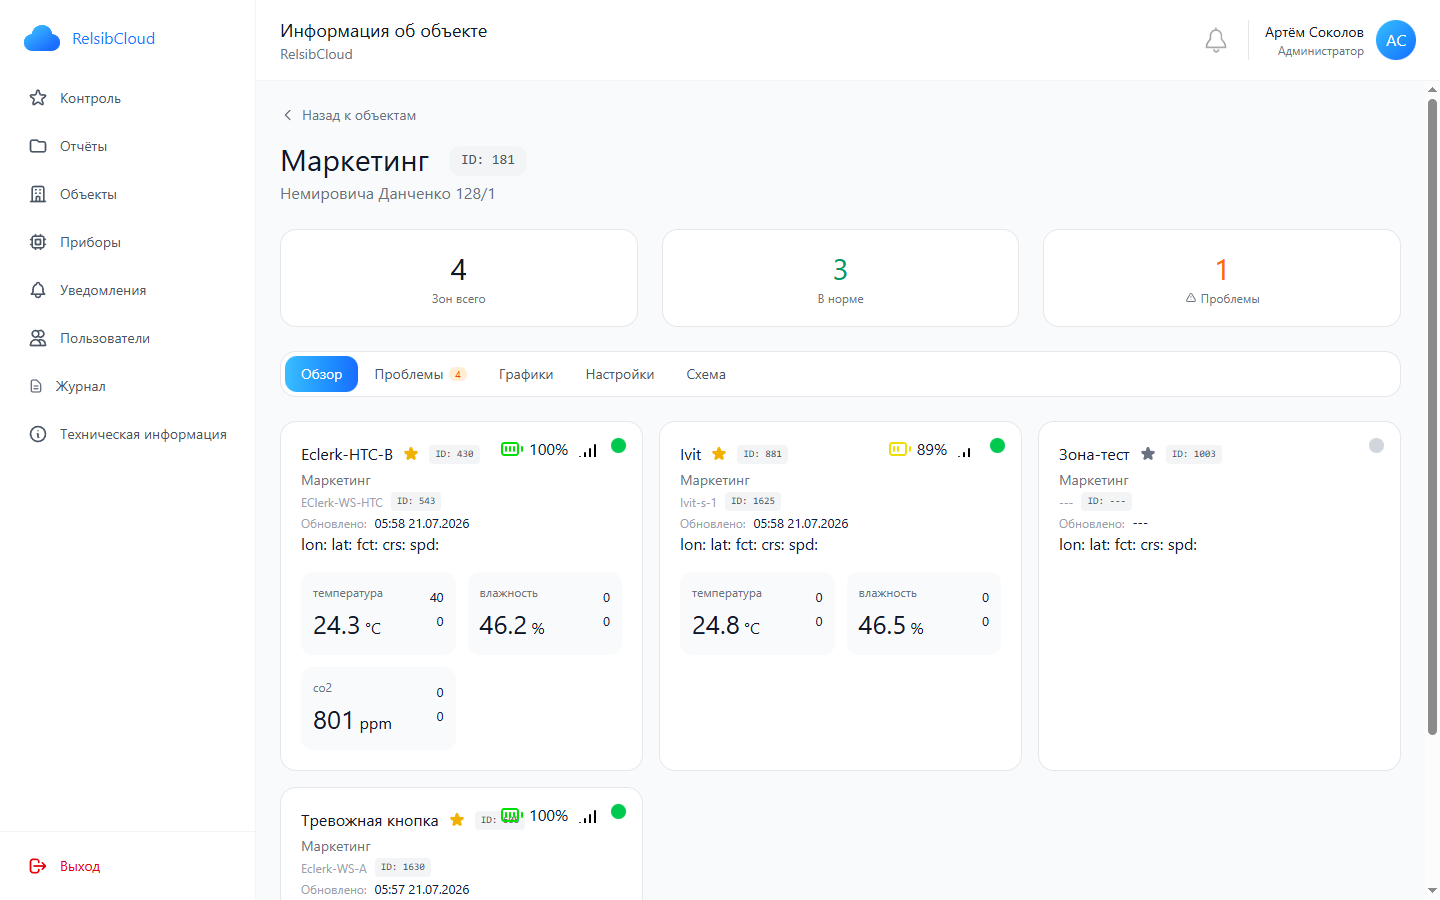The image size is (1440, 900).
Task: Click the grey status dot on Зона-тест
Action: [x=1377, y=446]
